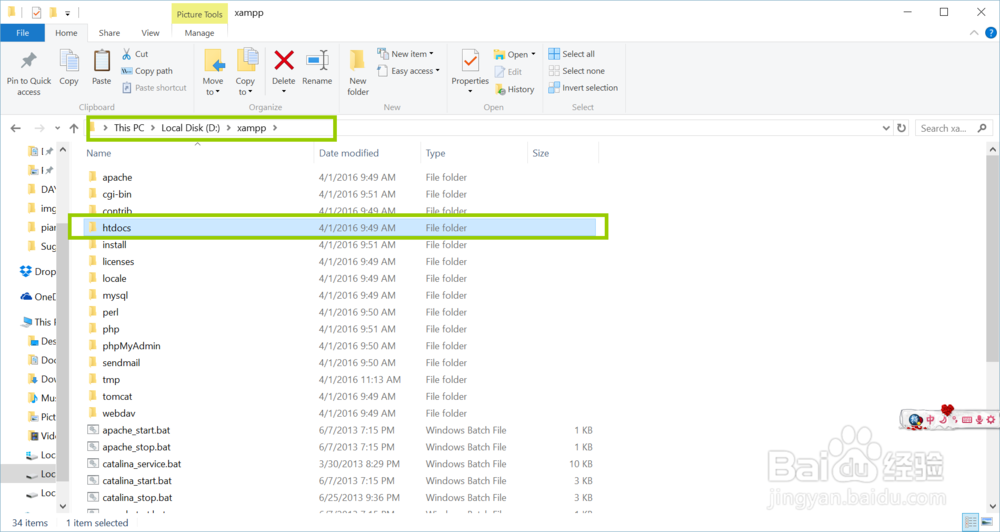Screen dimensions: 1000x532
Task: Click Invert selection
Action: click(x=583, y=88)
